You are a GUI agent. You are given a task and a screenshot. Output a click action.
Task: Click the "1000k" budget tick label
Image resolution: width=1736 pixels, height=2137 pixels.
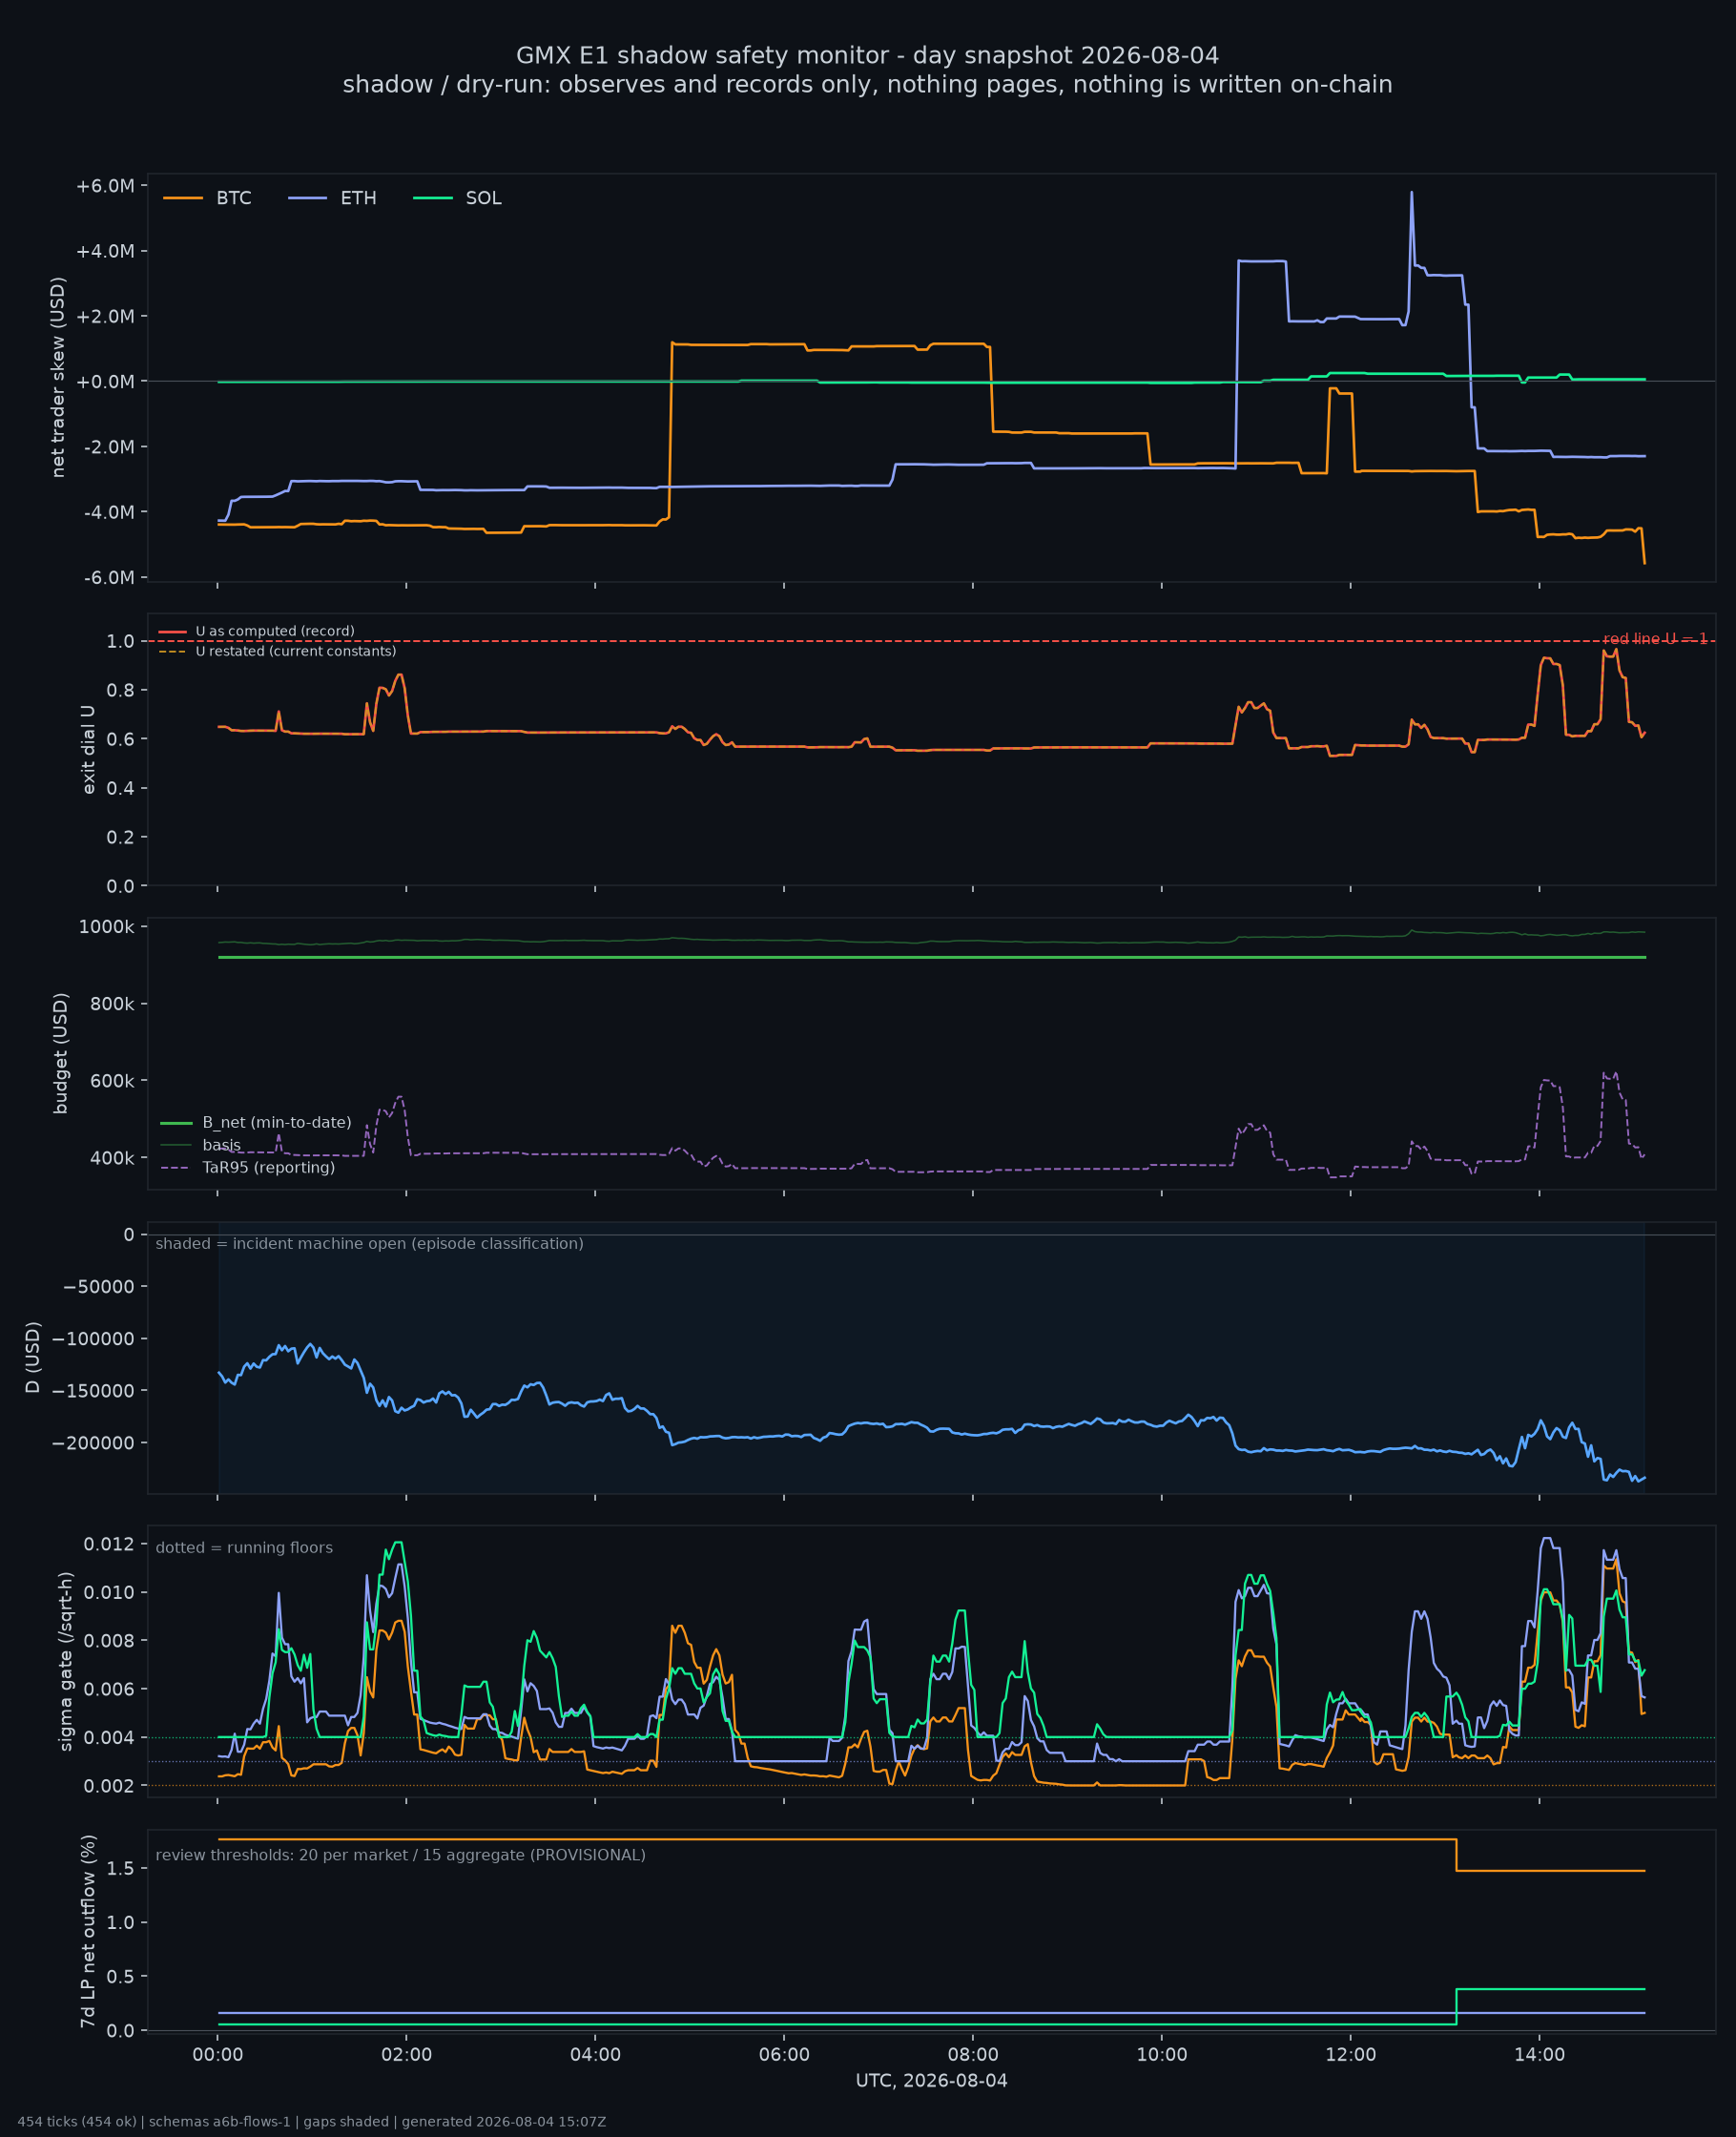(x=107, y=928)
